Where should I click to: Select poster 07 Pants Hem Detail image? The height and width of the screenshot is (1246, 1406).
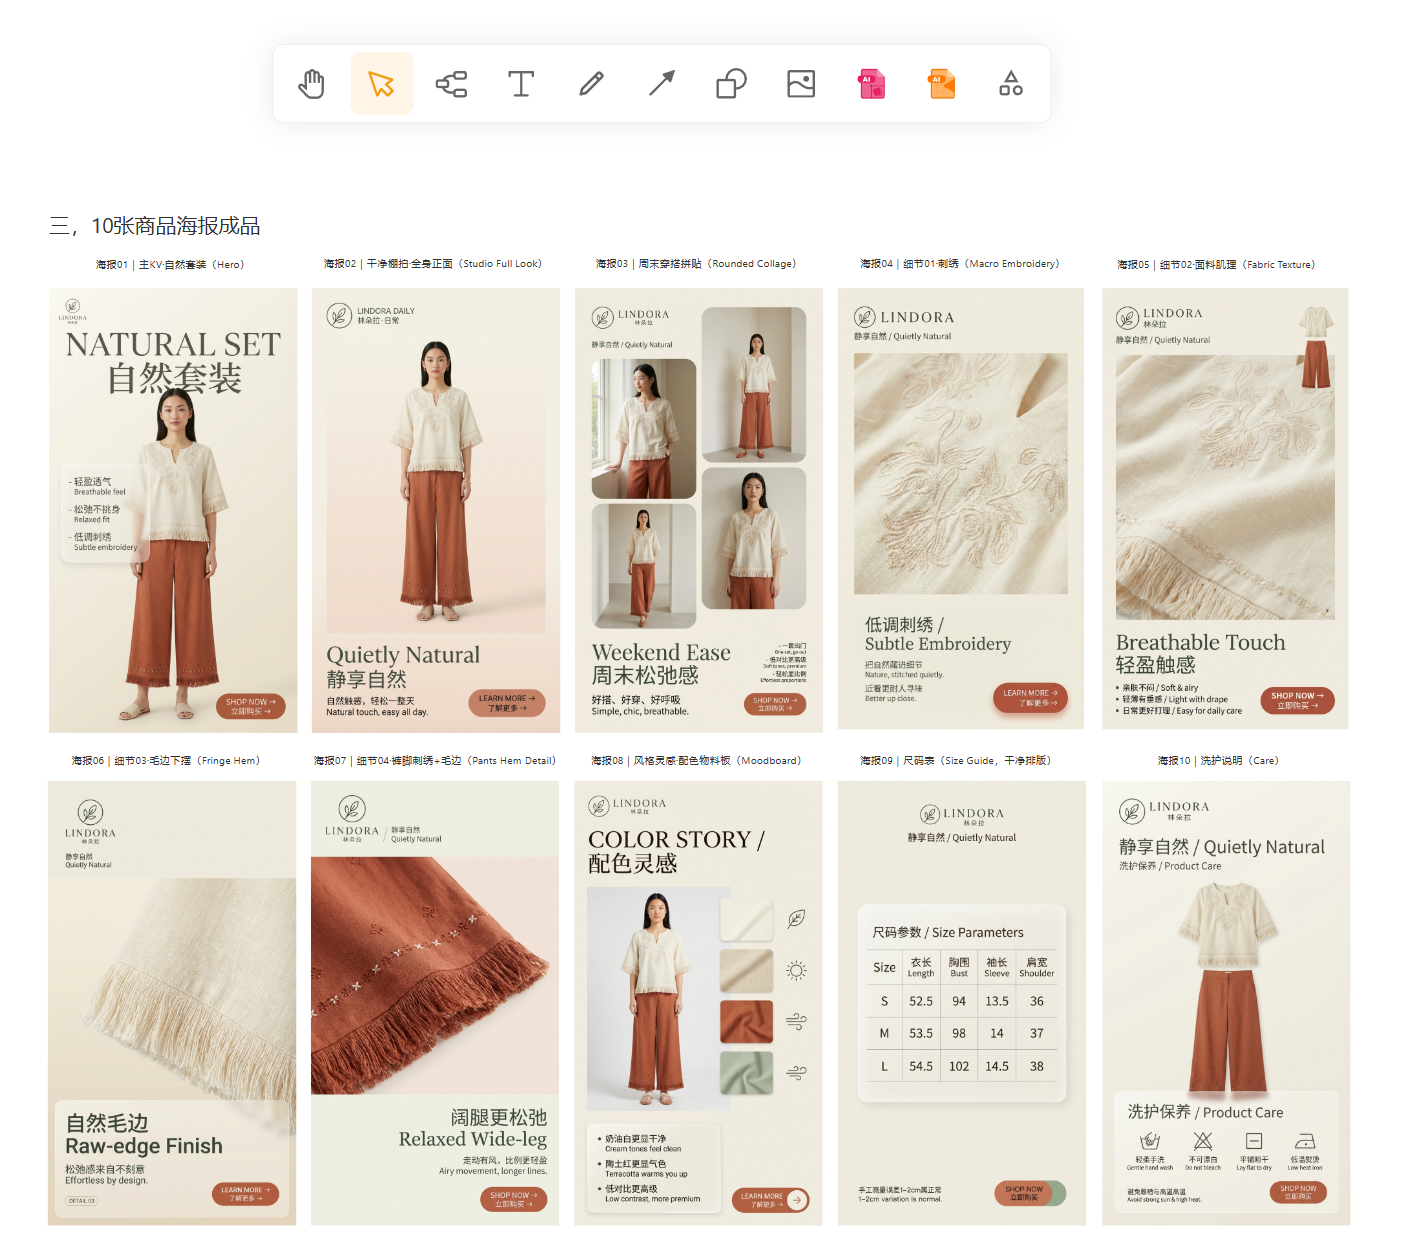tap(435, 1003)
